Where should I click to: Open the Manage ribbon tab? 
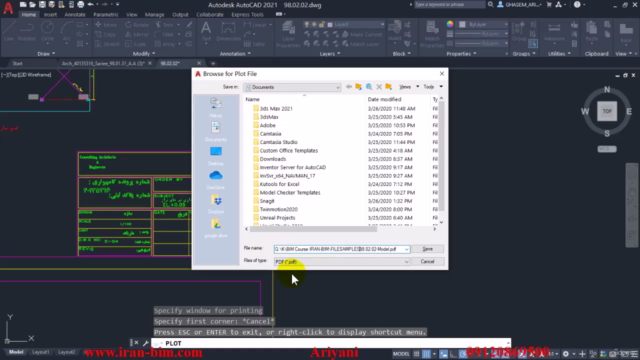click(154, 14)
